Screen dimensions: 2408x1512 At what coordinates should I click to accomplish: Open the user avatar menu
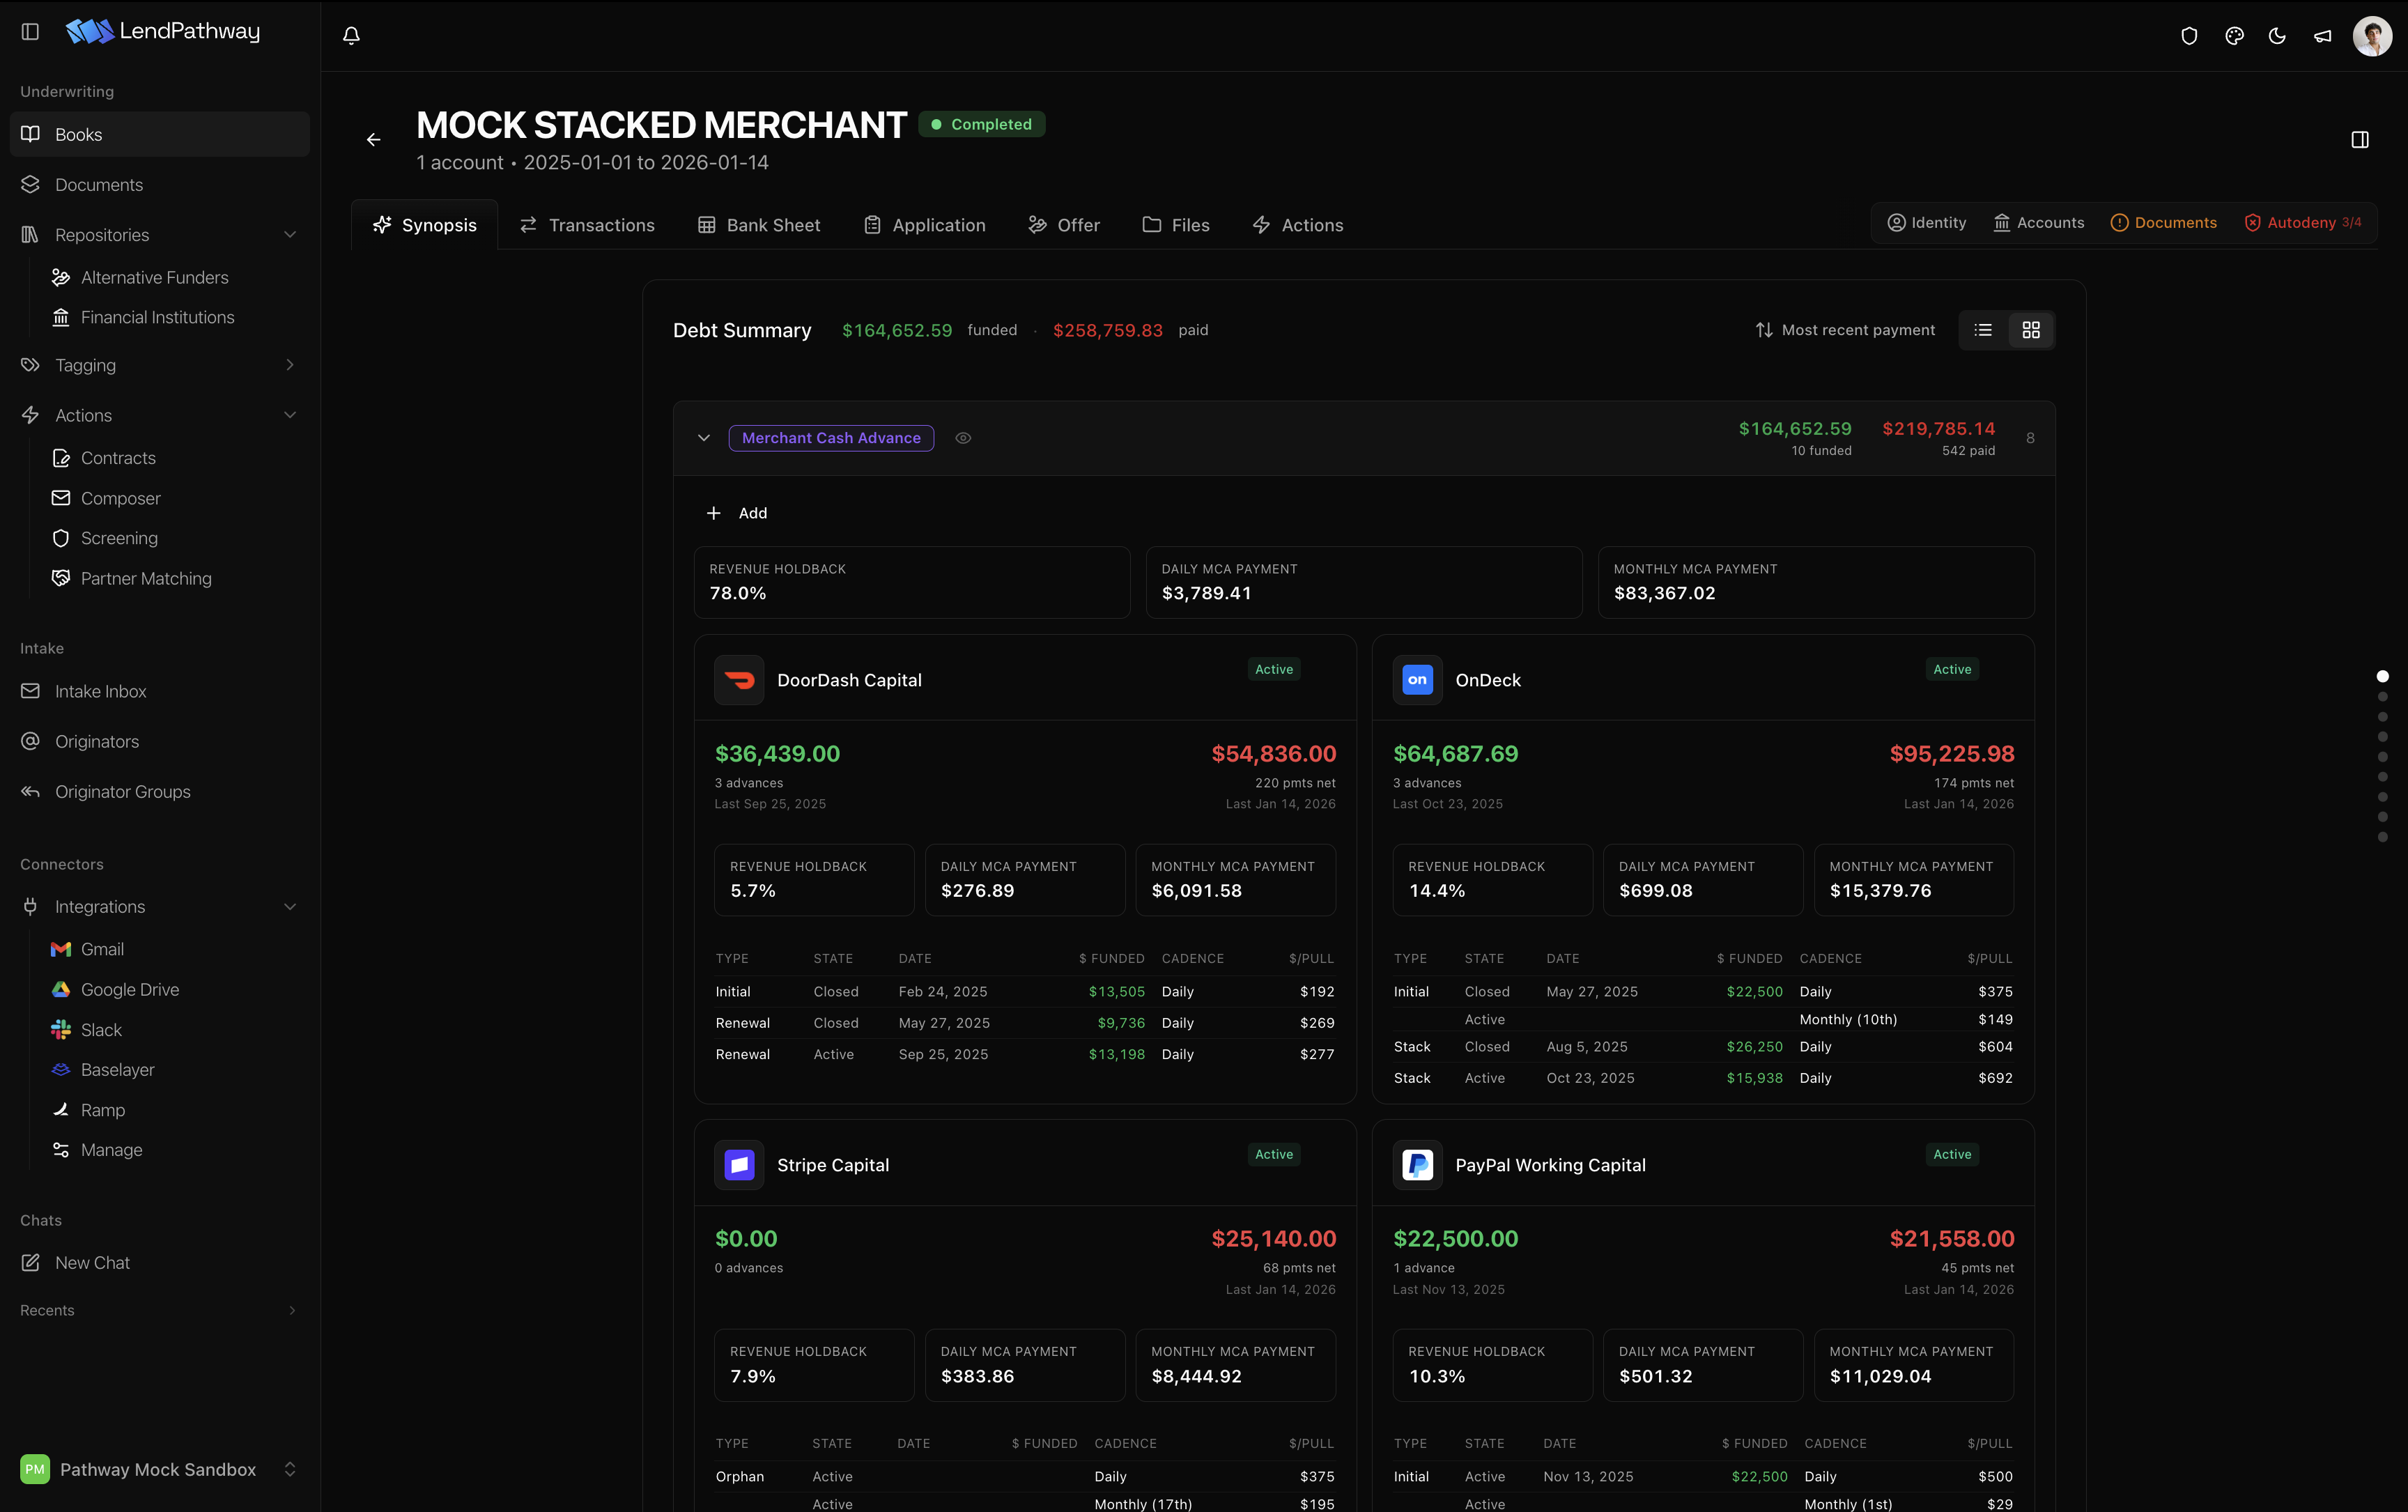[x=2372, y=36]
